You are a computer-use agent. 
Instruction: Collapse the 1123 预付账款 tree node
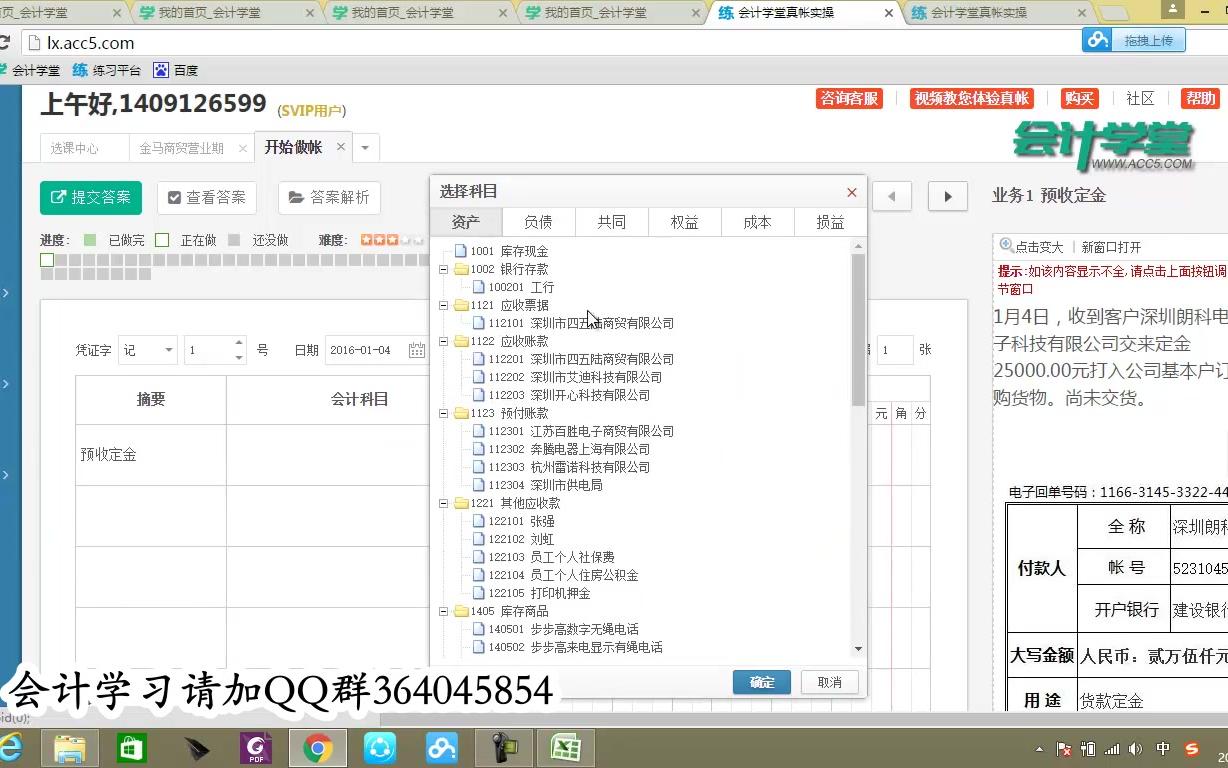click(x=444, y=413)
